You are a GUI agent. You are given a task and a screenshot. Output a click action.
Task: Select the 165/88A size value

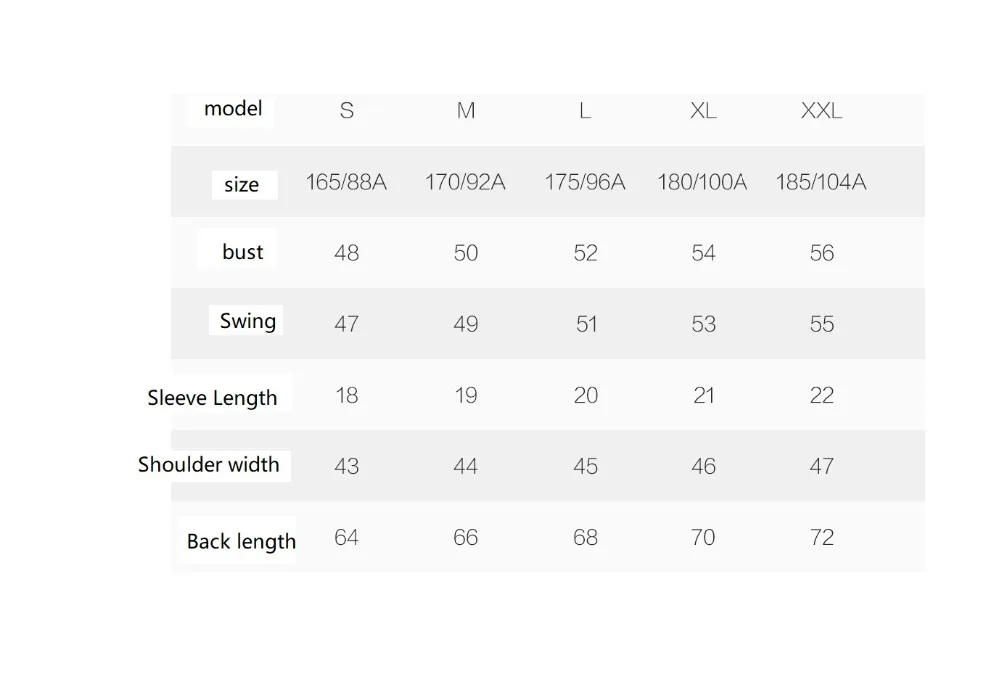pyautogui.click(x=346, y=182)
